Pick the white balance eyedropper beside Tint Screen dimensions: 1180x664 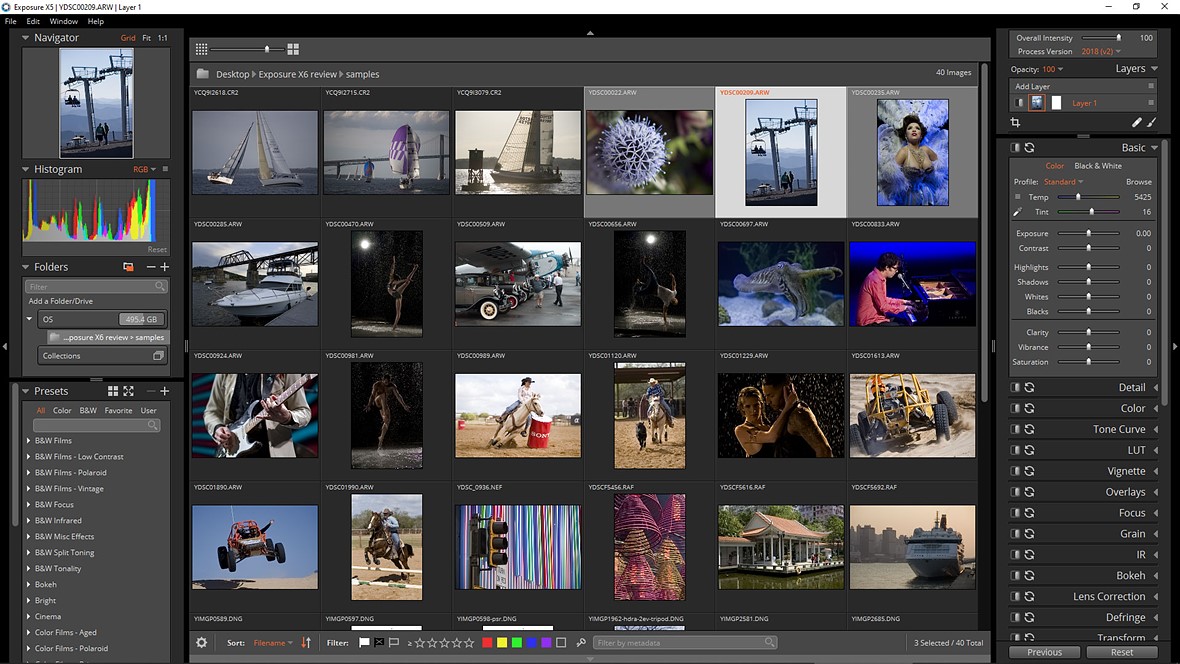point(1017,212)
